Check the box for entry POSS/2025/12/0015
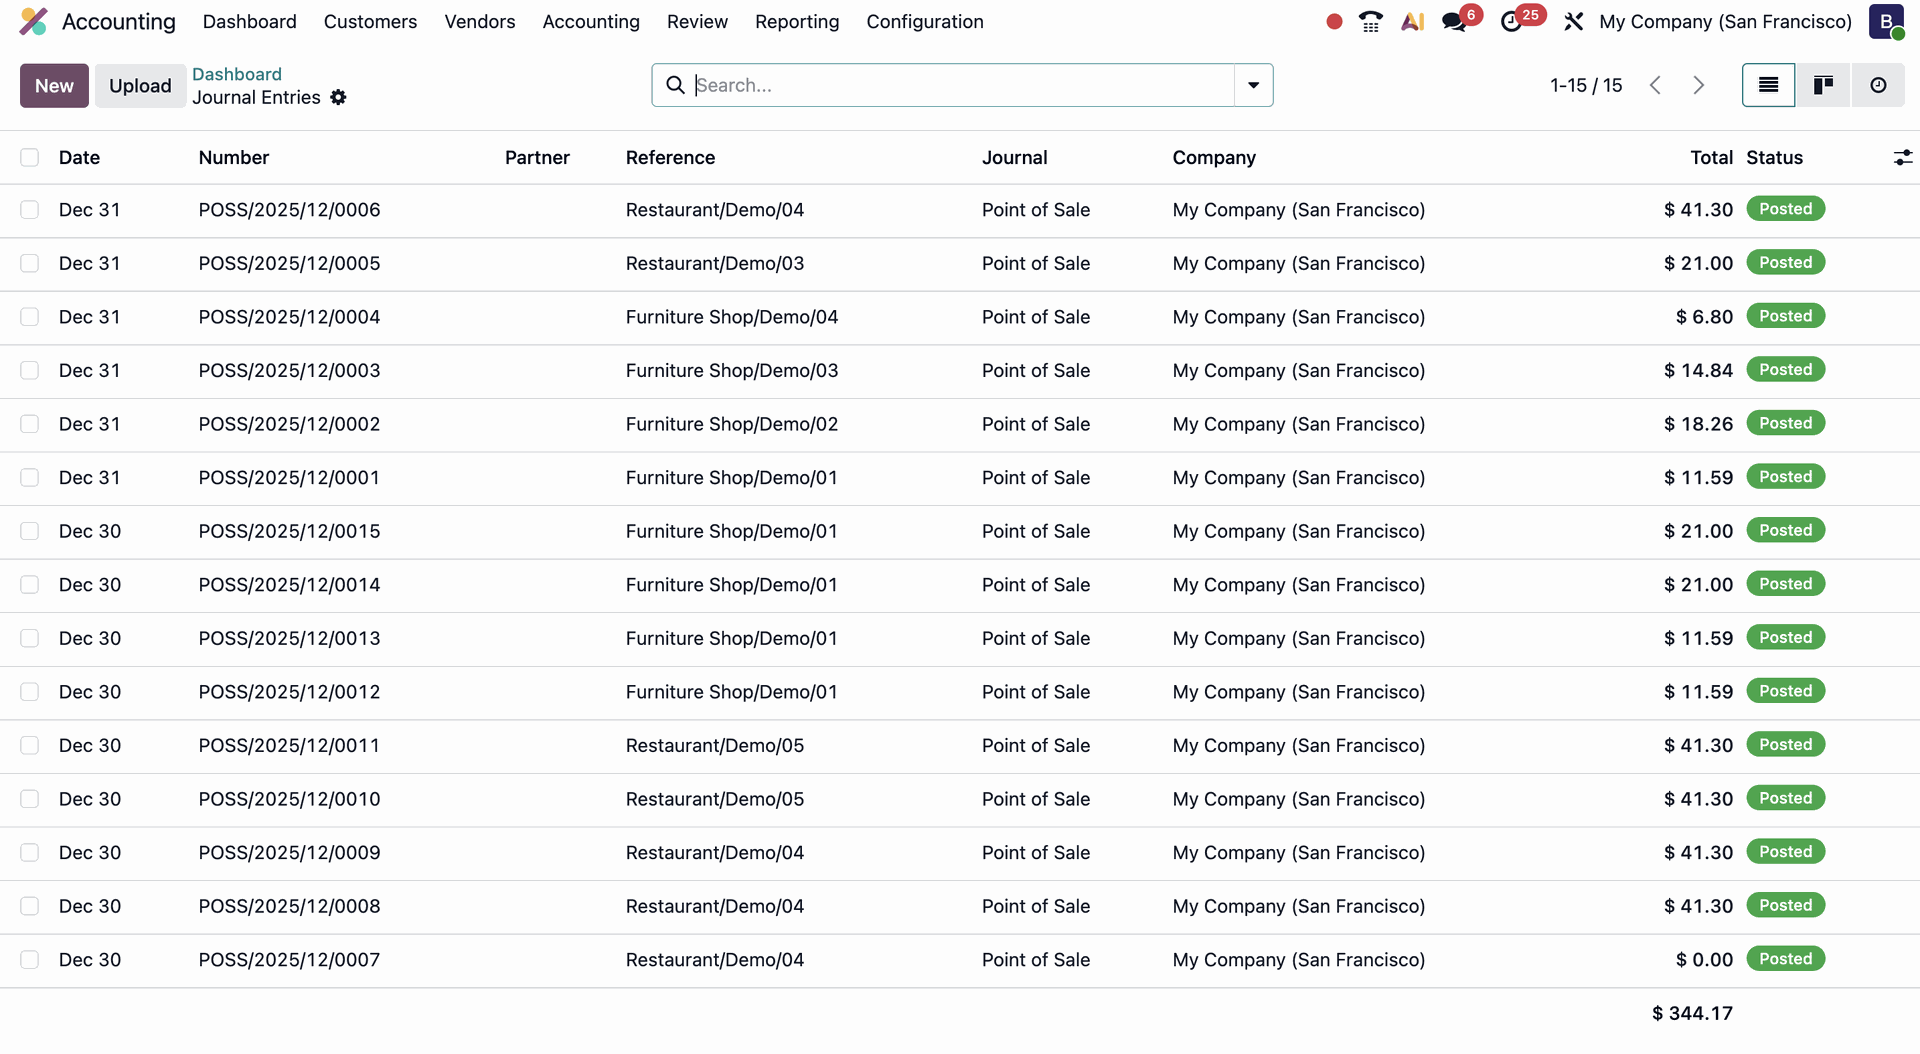Viewport: 1920px width, 1054px height. [x=30, y=531]
